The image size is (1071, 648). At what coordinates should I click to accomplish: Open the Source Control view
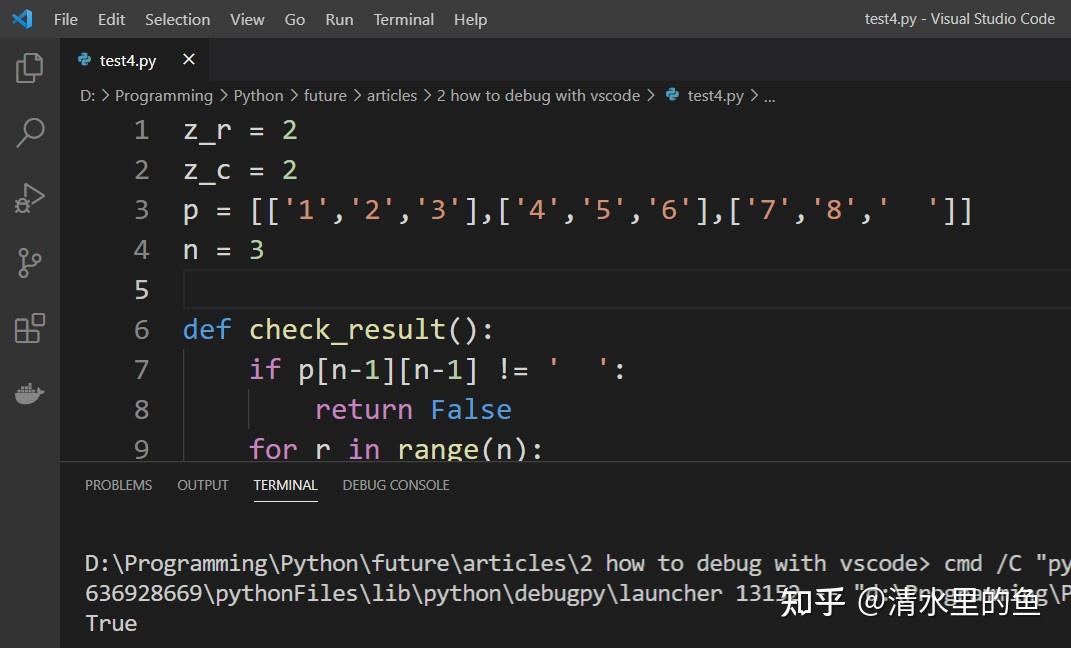tap(29, 263)
